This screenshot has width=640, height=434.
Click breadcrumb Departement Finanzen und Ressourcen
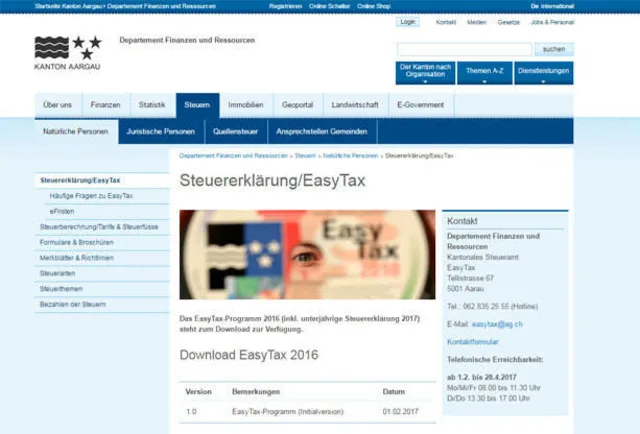coord(233,156)
